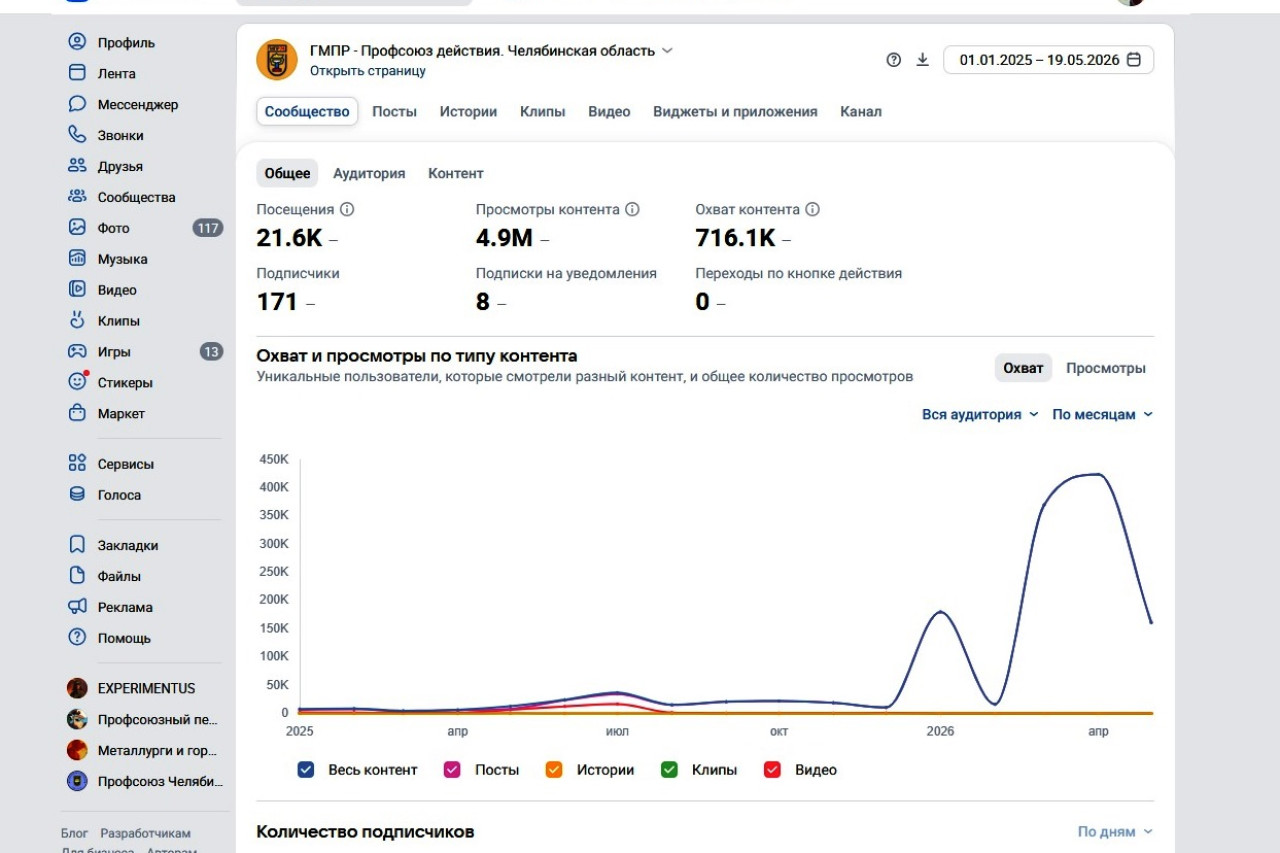Click the Разработчикам footer link
The width and height of the screenshot is (1280, 853).
pos(145,833)
